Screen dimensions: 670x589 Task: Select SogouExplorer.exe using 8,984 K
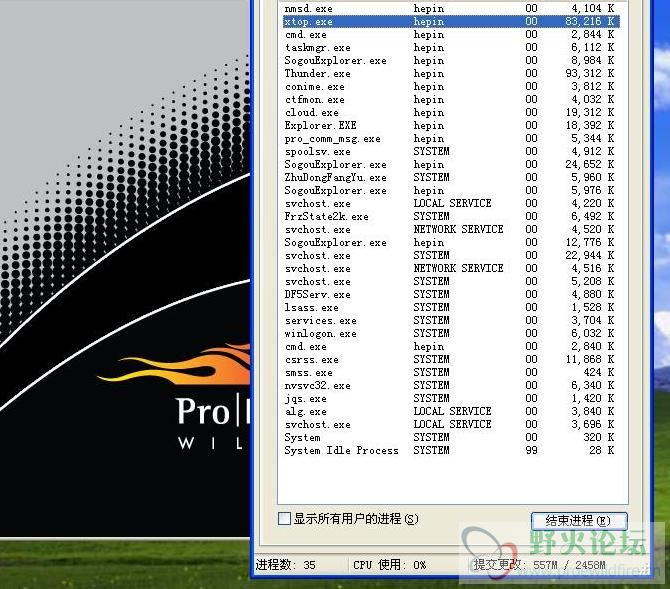click(x=451, y=61)
